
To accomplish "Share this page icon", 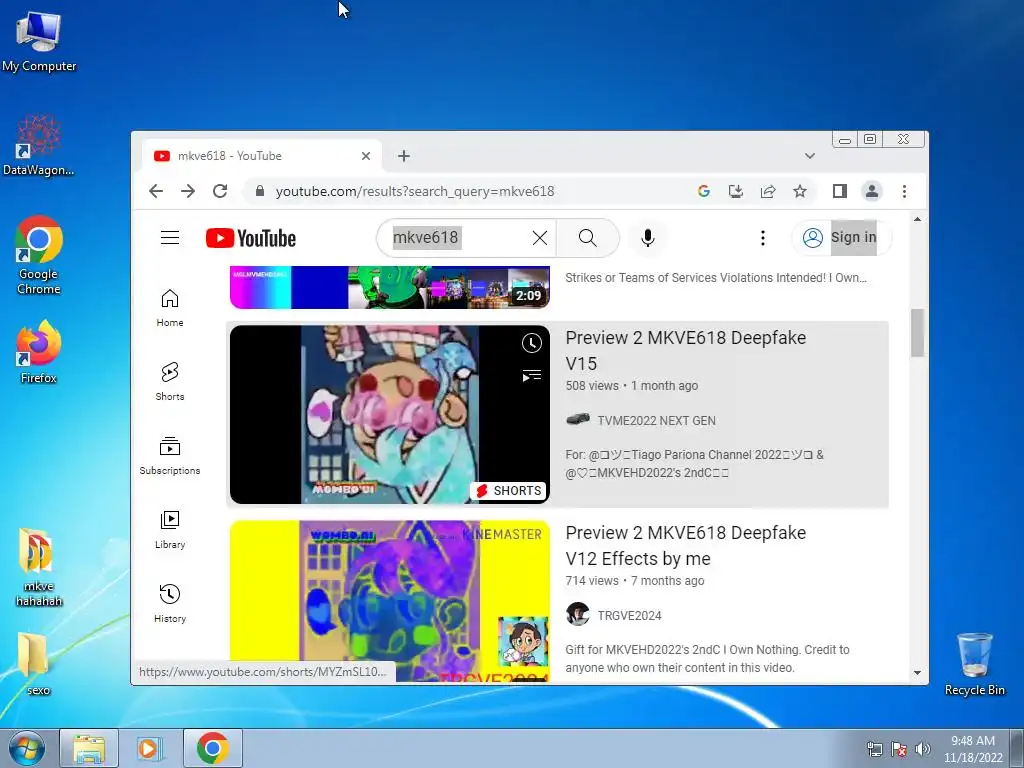I will pos(768,191).
